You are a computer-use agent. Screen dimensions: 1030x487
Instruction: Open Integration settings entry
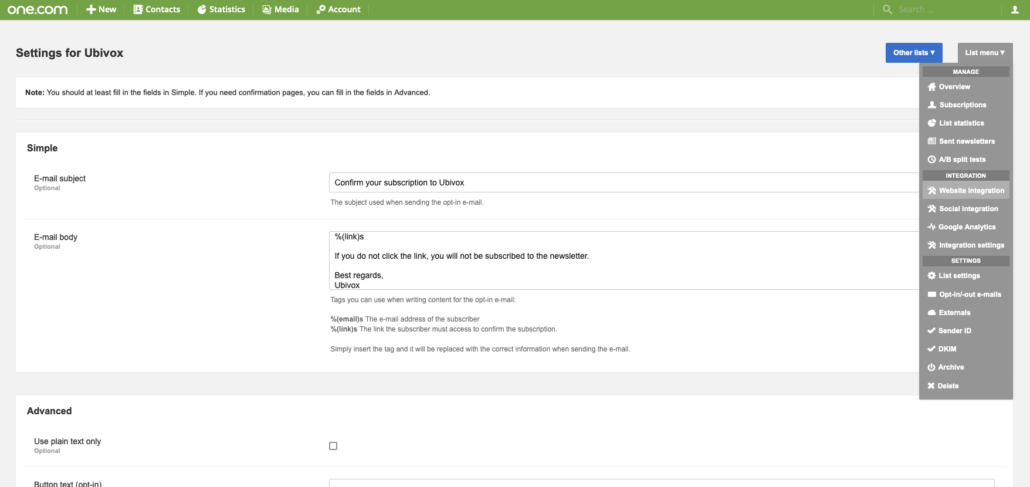(x=966, y=245)
